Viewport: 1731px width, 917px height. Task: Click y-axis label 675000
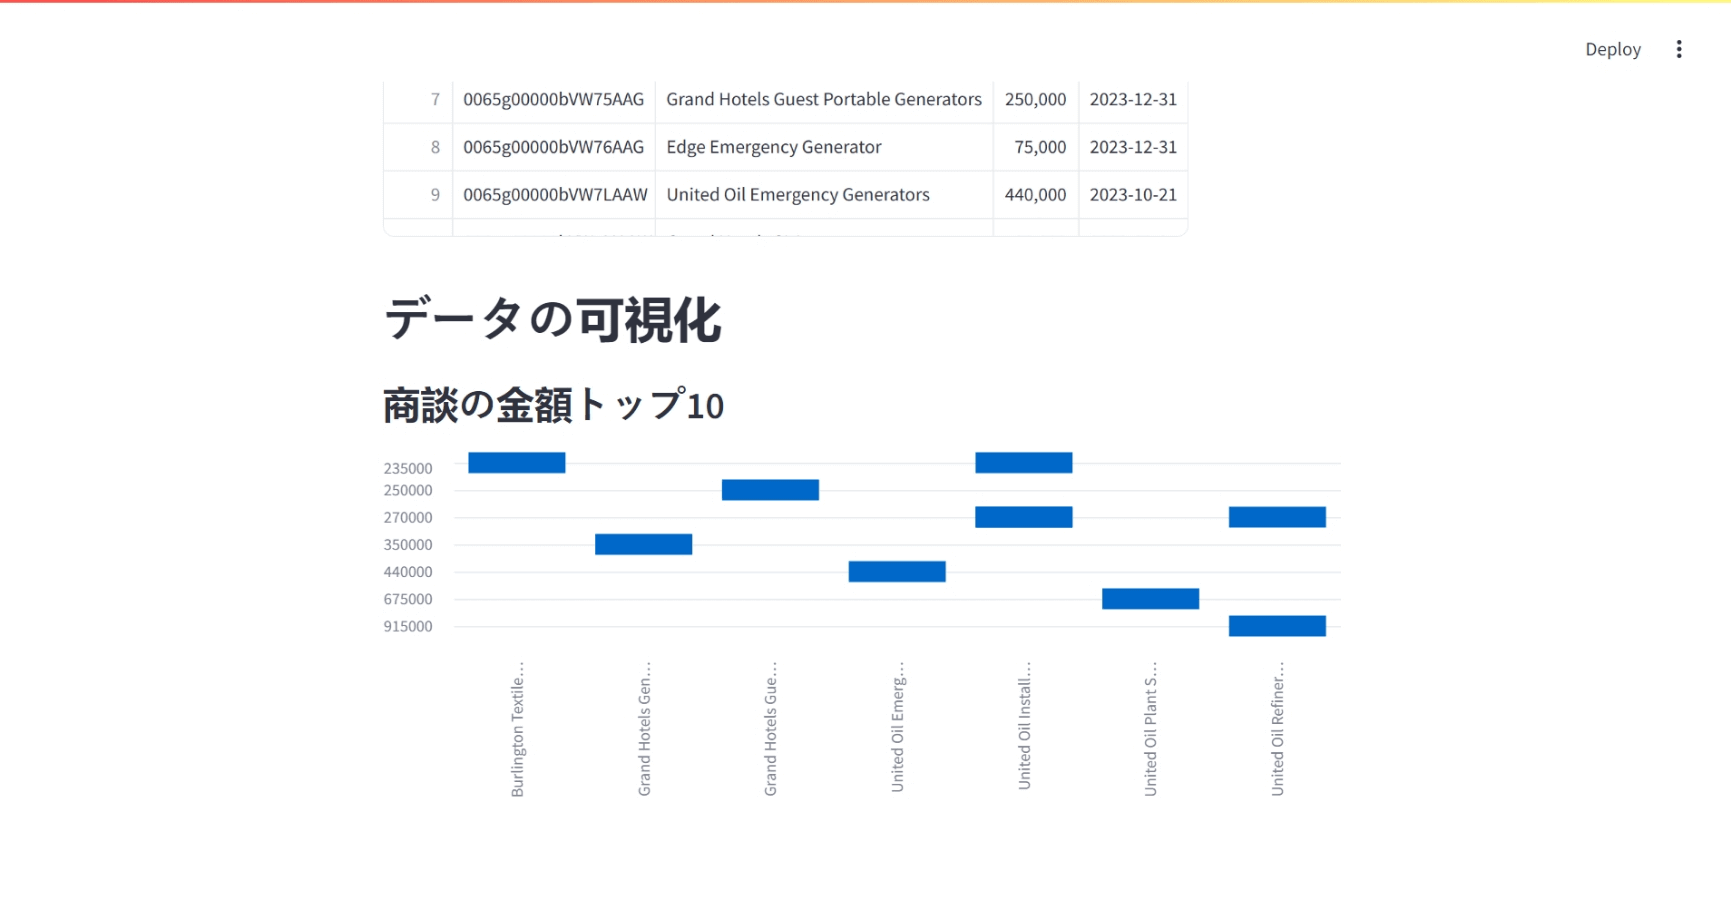[x=408, y=599]
